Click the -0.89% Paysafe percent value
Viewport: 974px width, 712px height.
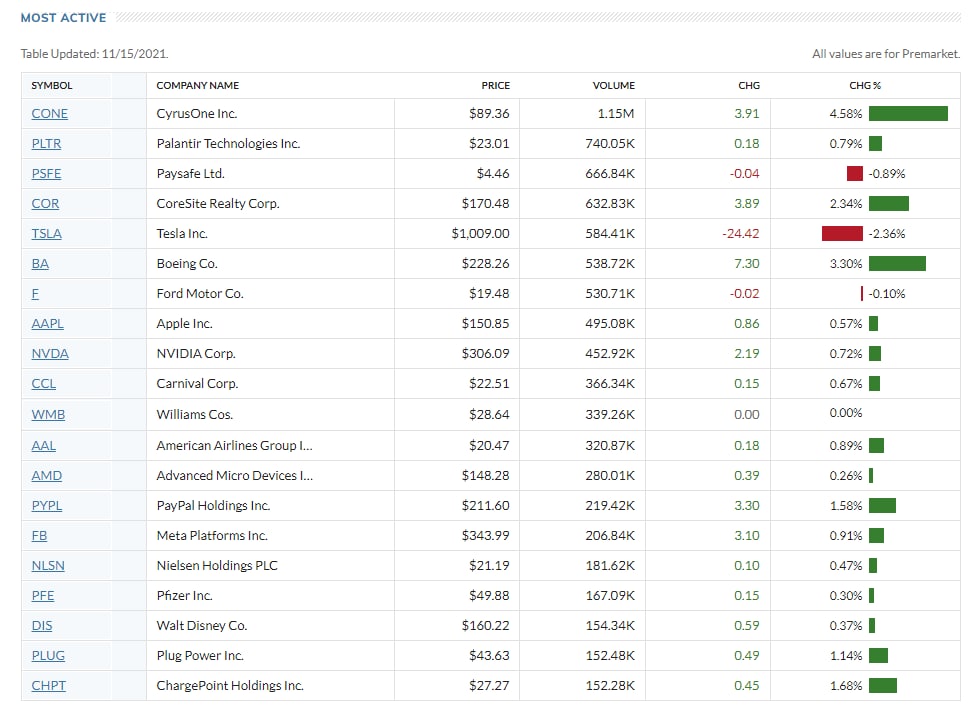click(x=886, y=173)
